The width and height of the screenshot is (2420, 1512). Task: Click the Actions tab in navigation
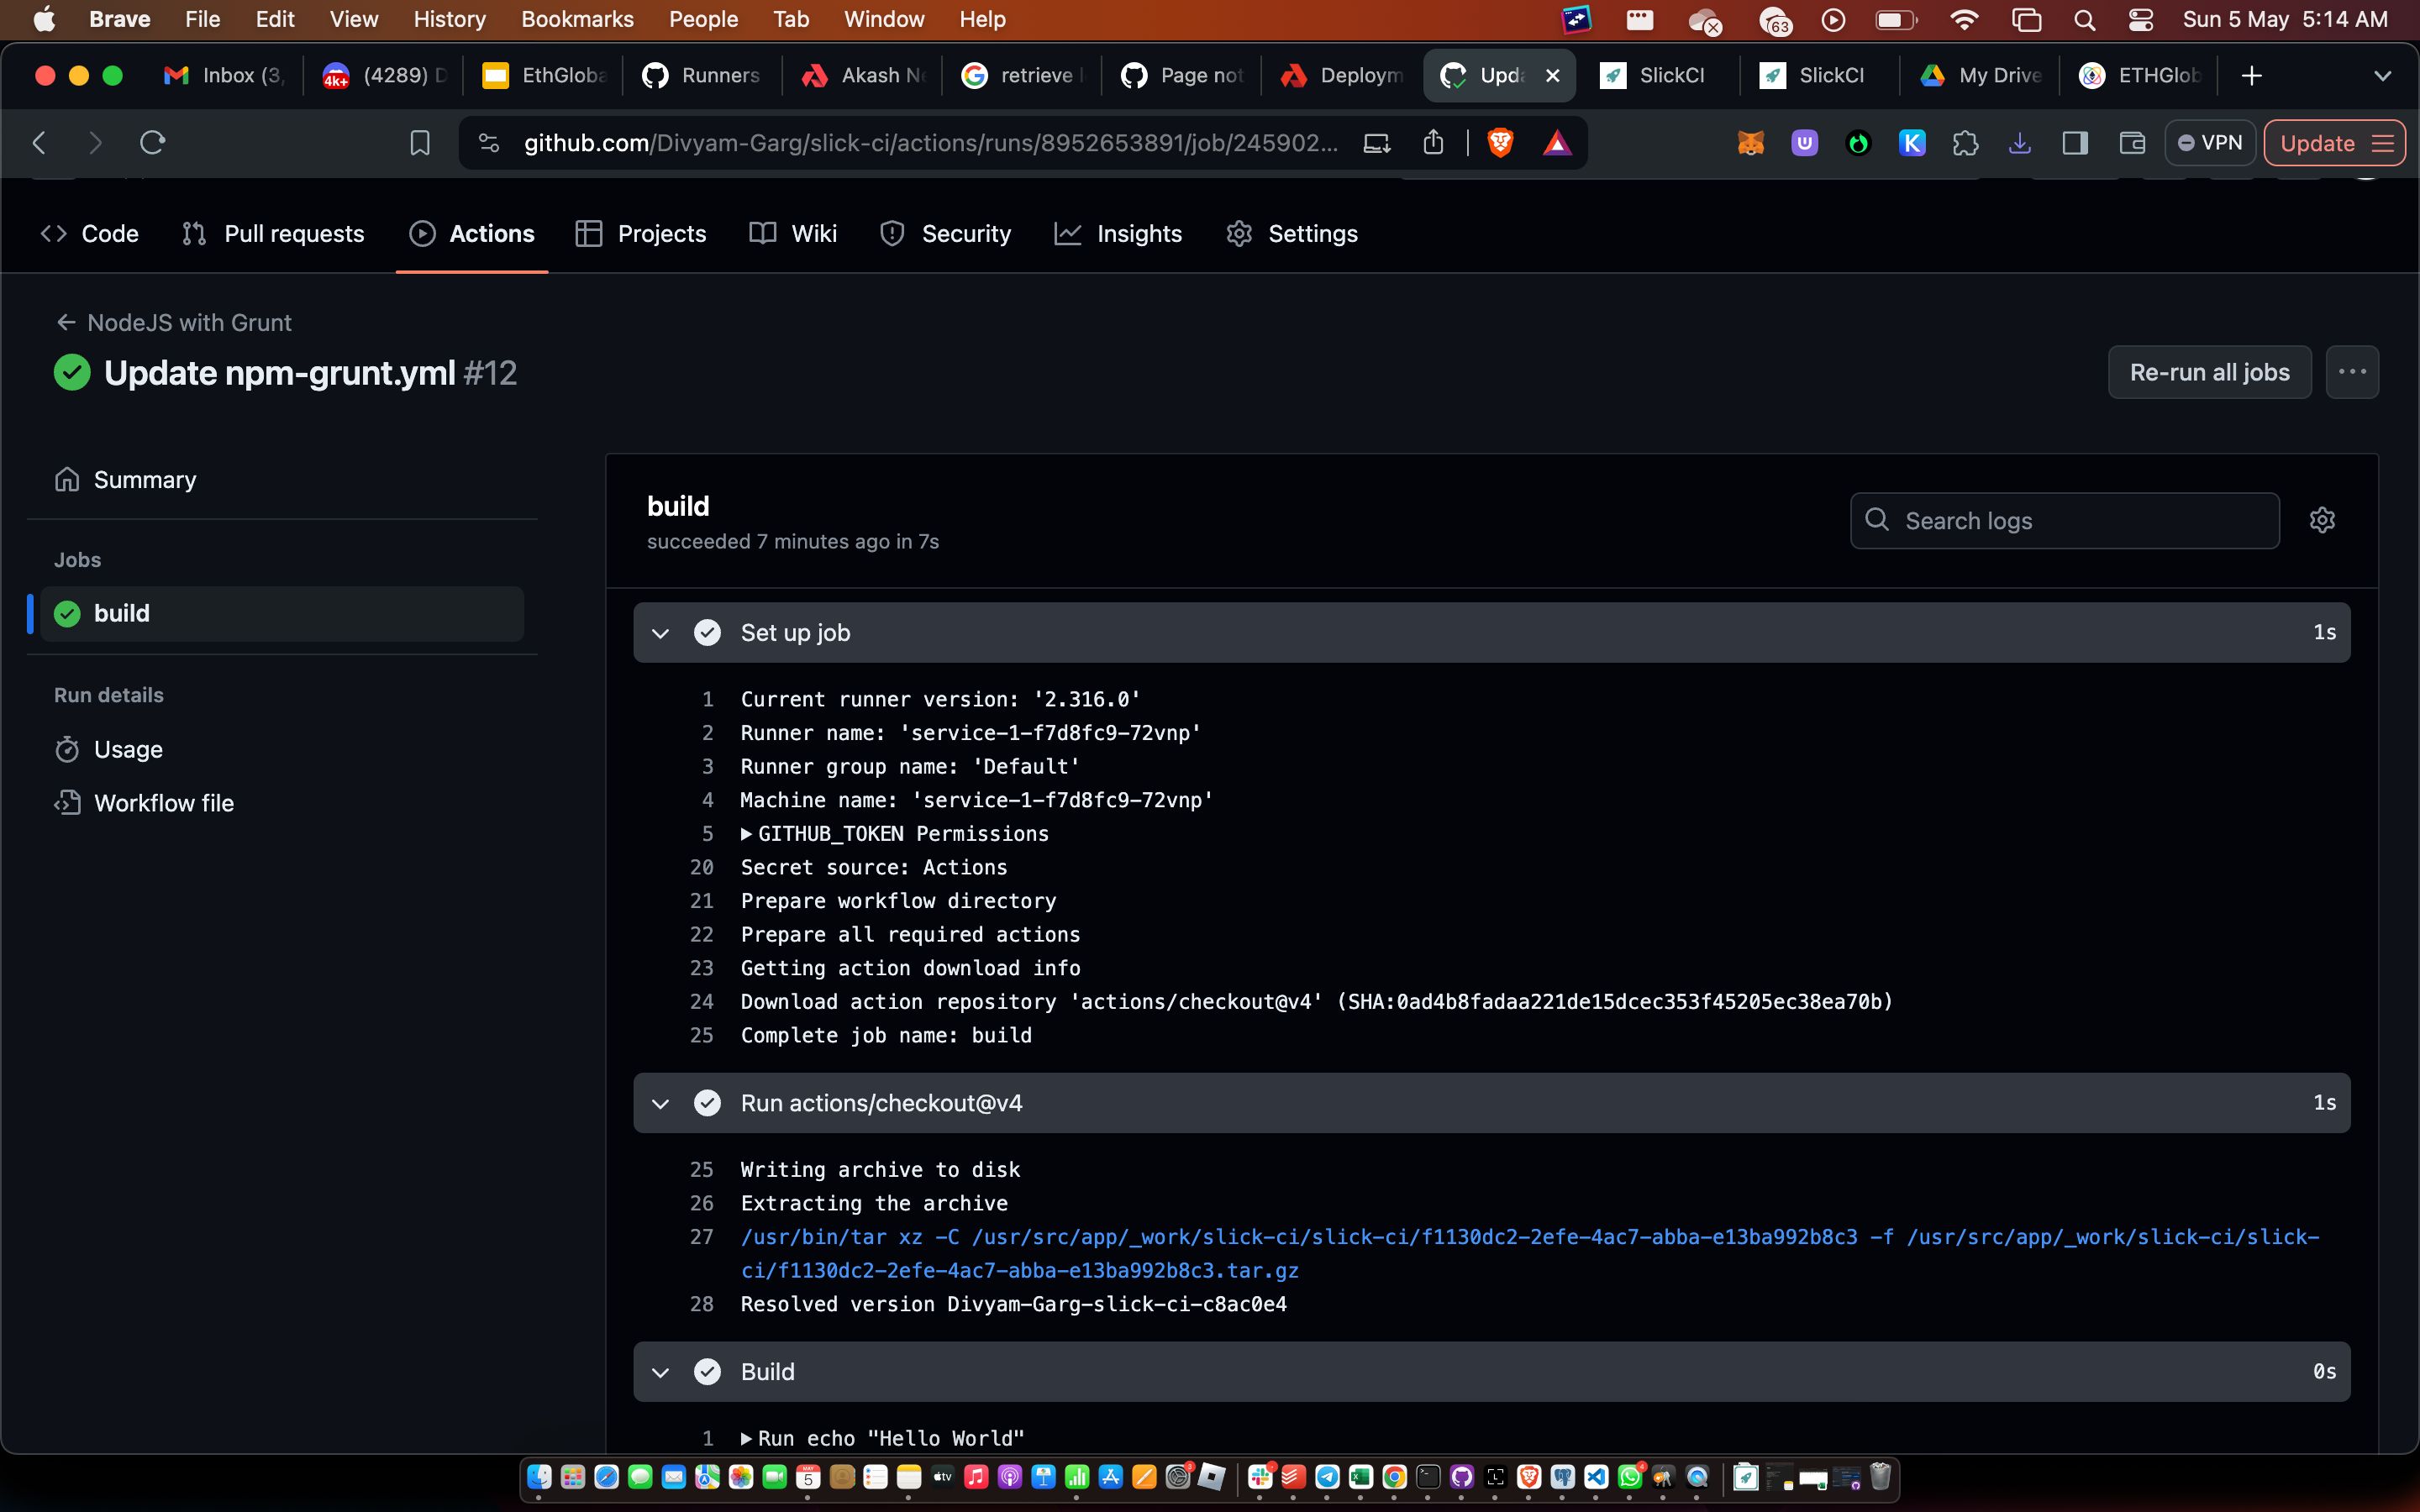490,232
